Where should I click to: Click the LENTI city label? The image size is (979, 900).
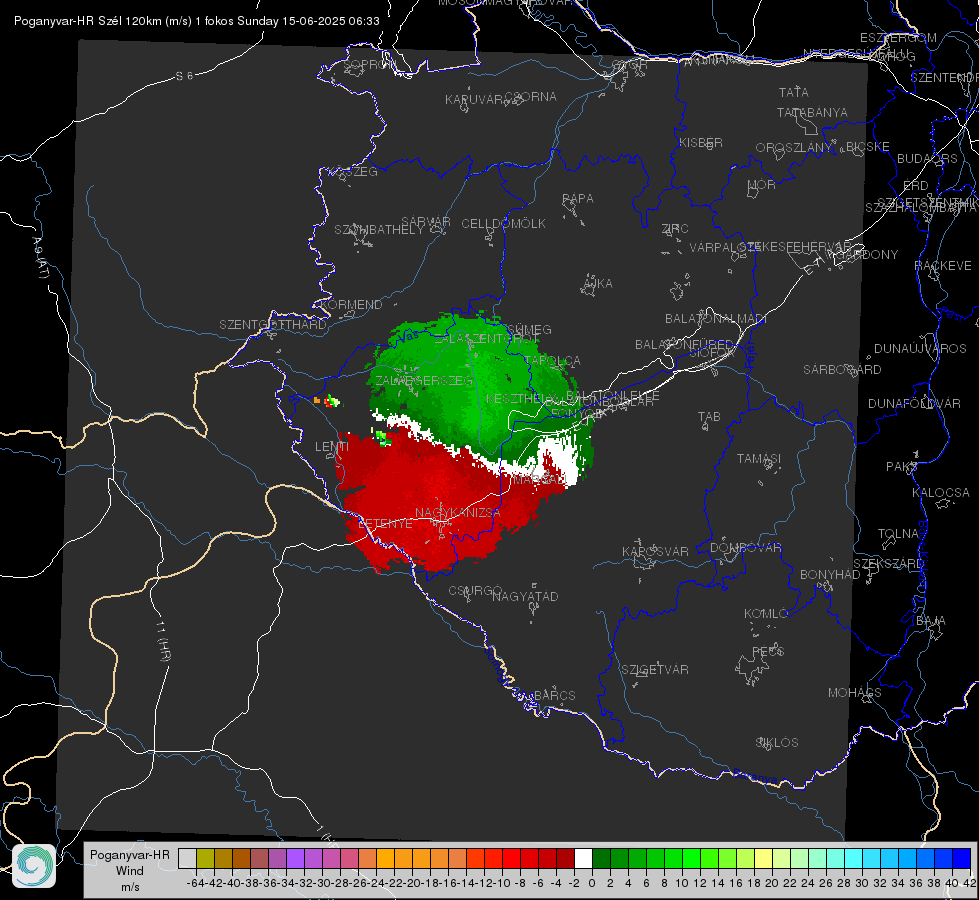point(332,447)
